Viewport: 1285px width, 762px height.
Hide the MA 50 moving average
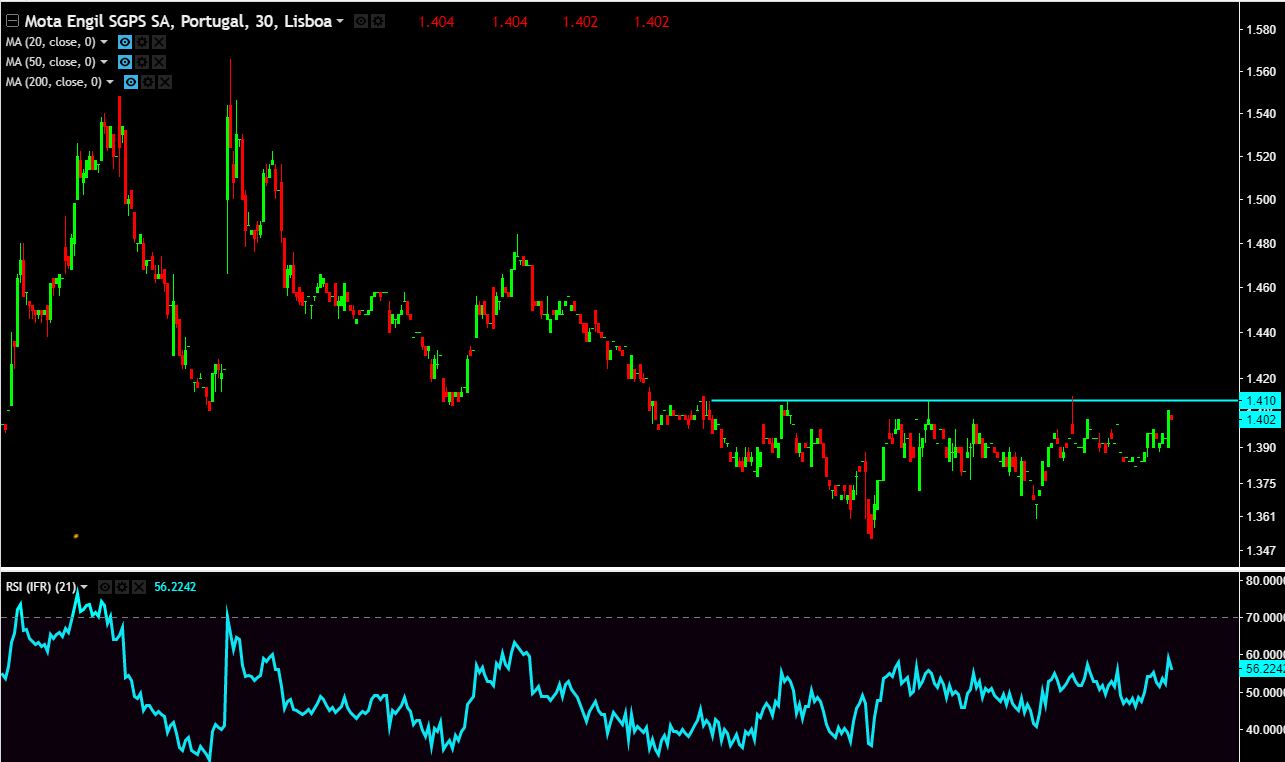point(125,62)
